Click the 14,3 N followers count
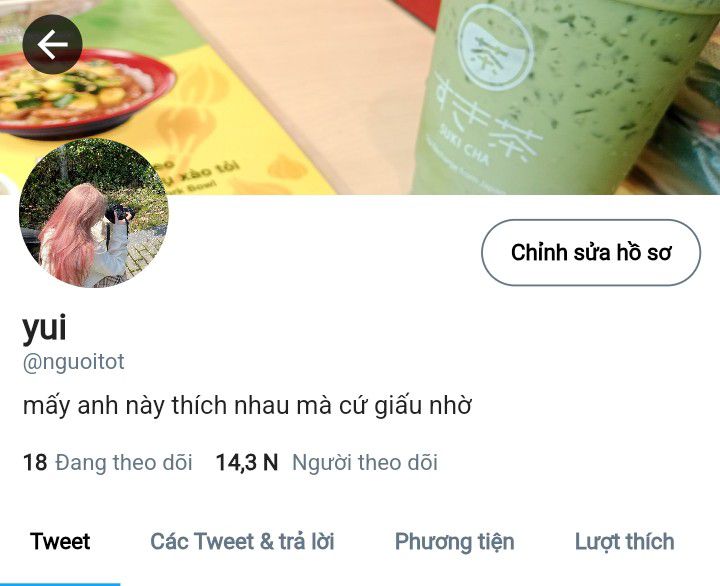Viewport: 720px width, 586px height. [x=247, y=462]
